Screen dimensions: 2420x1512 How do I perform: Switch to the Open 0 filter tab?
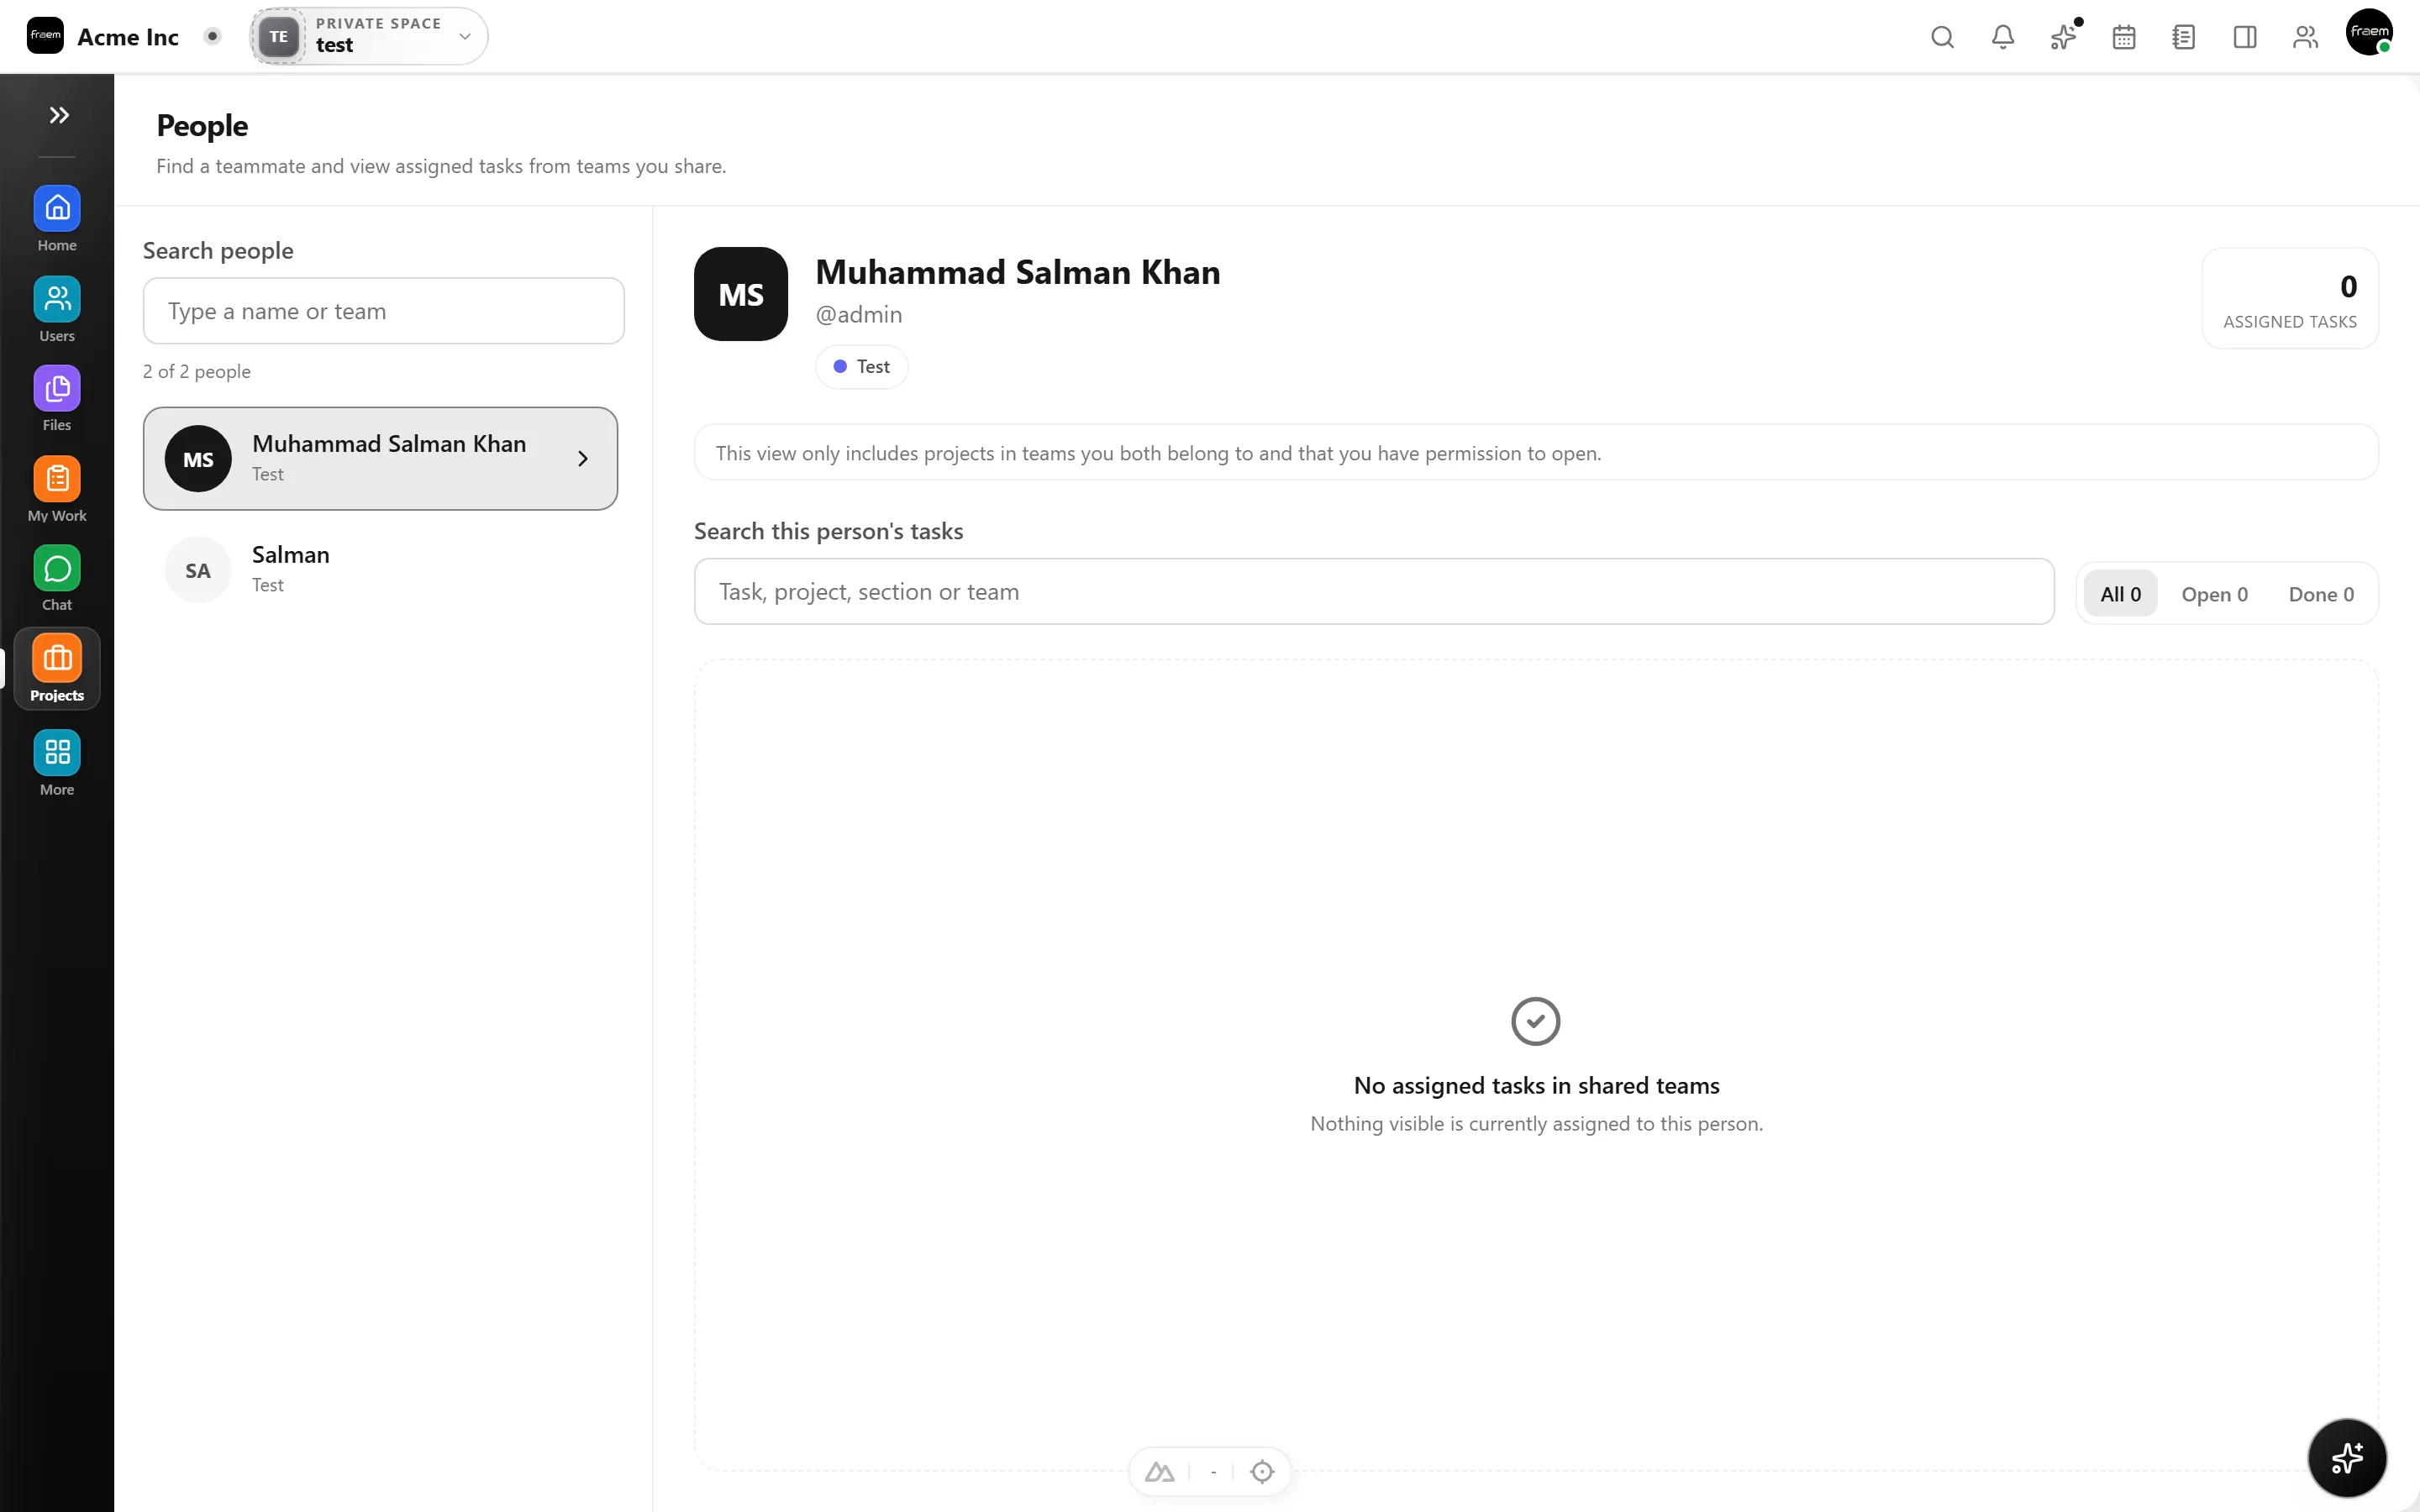pos(2214,594)
